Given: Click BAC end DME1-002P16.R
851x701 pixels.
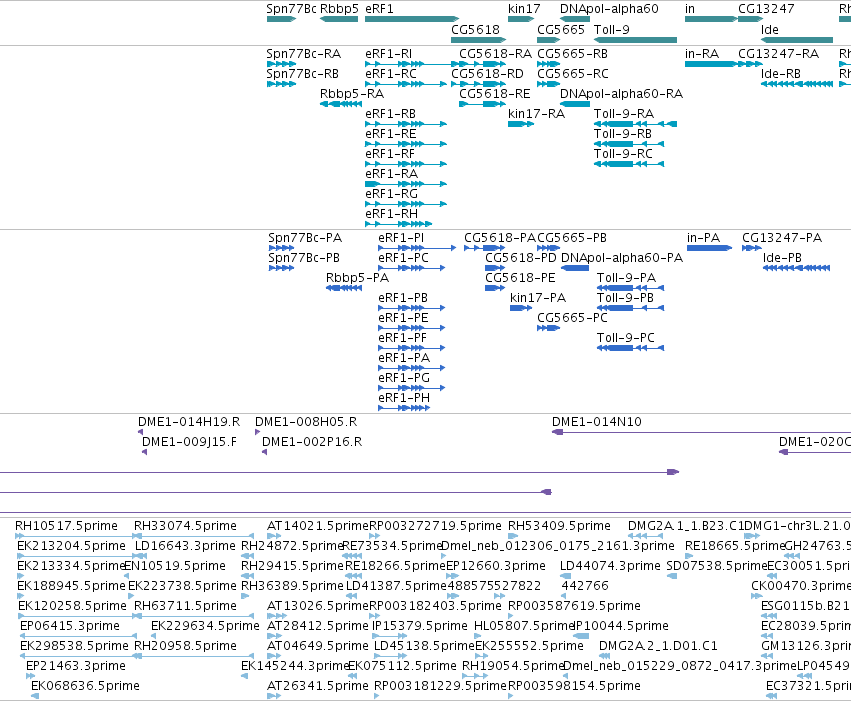Looking at the screenshot, I should coord(312,442).
